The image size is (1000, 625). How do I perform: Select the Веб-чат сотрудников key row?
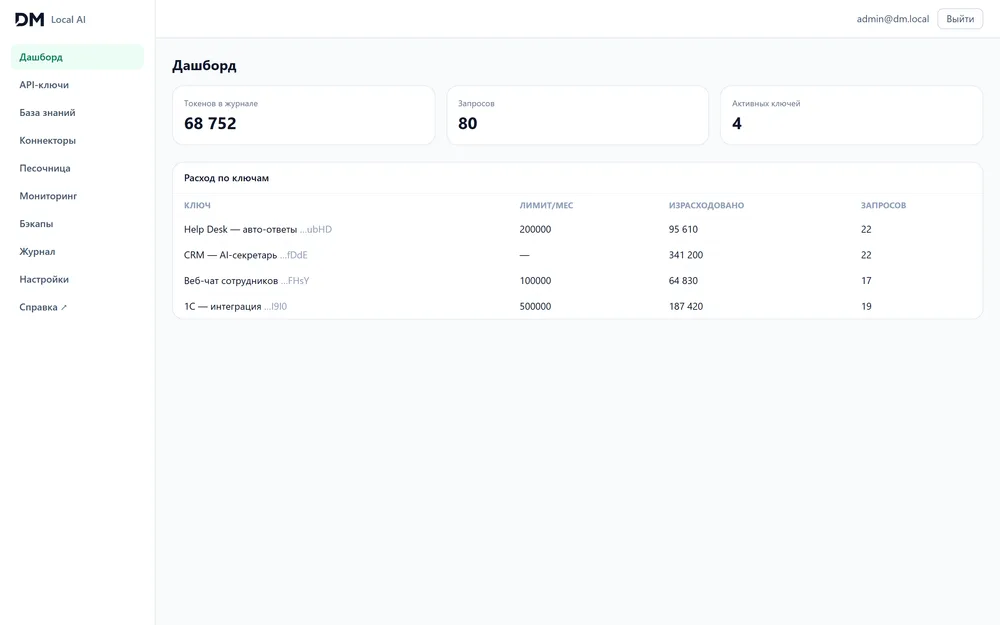pyautogui.click(x=577, y=281)
